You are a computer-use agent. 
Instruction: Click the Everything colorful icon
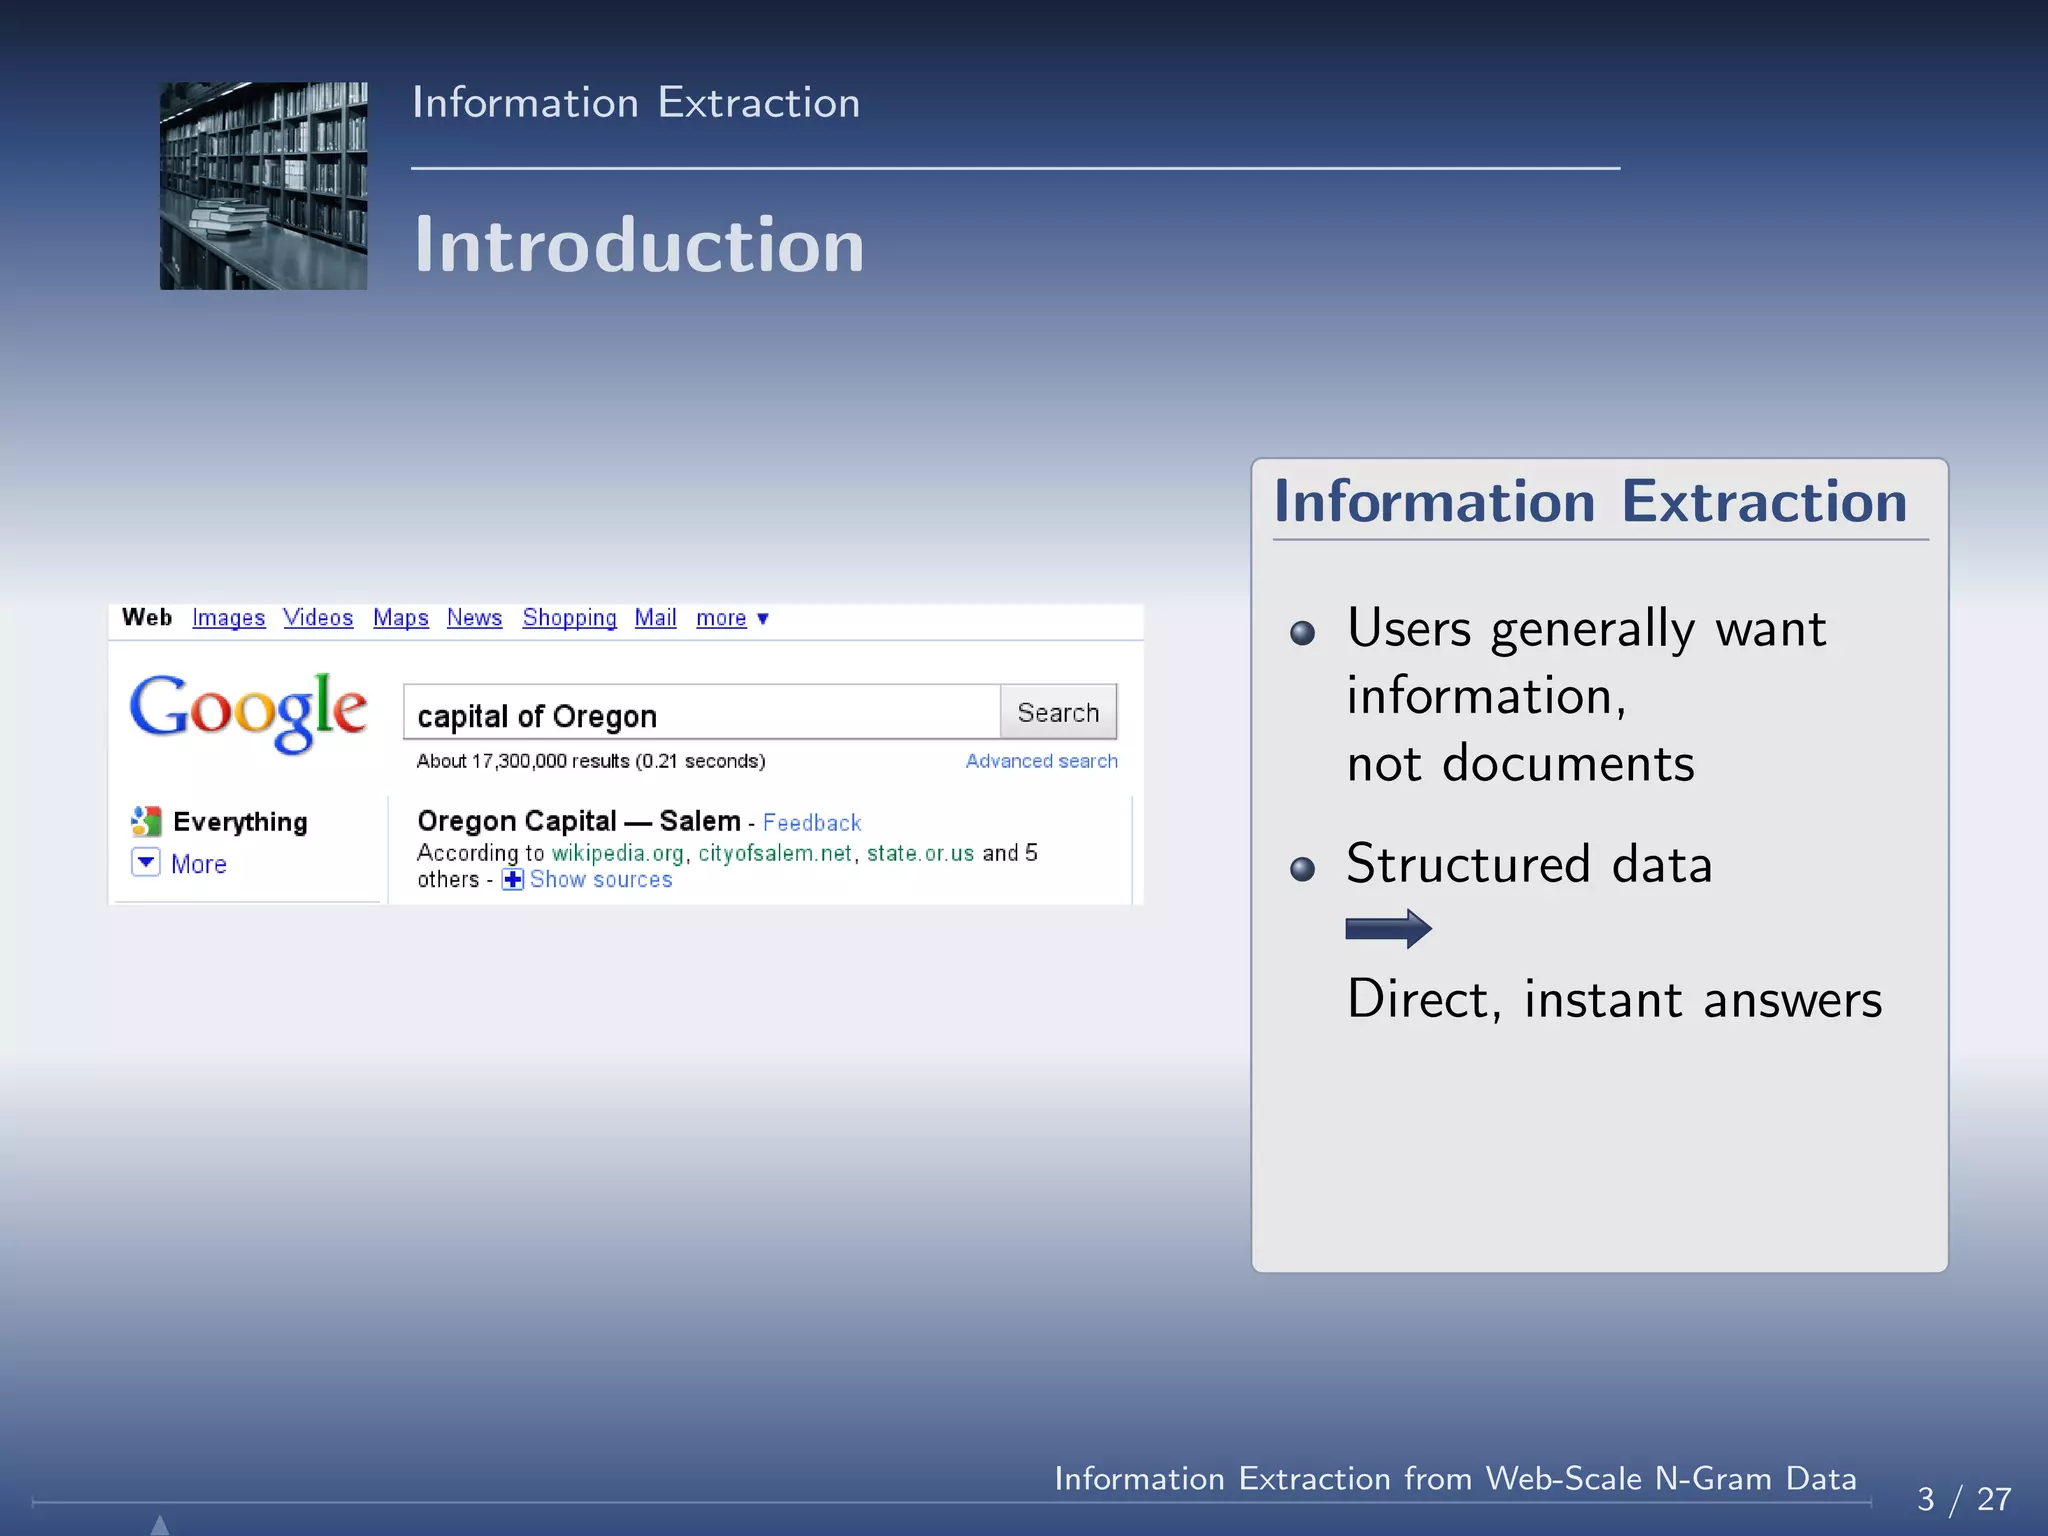point(146,822)
